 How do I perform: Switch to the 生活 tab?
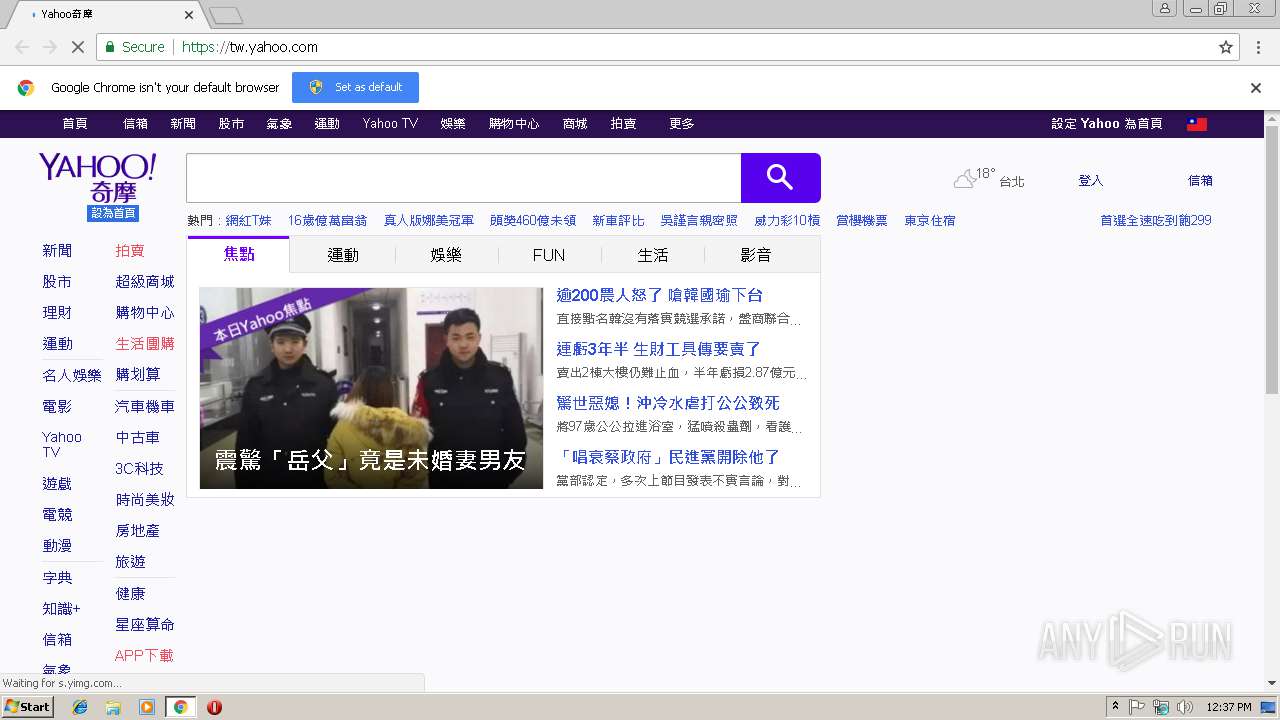653,255
